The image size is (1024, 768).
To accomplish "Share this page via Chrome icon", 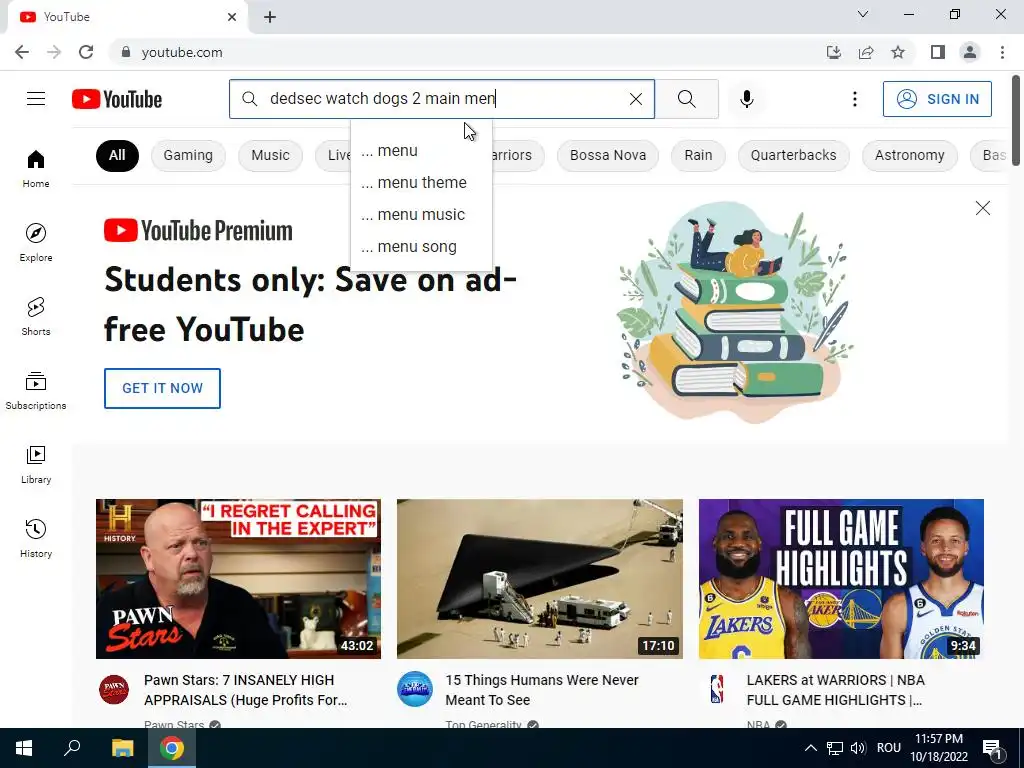I will pyautogui.click(x=866, y=52).
